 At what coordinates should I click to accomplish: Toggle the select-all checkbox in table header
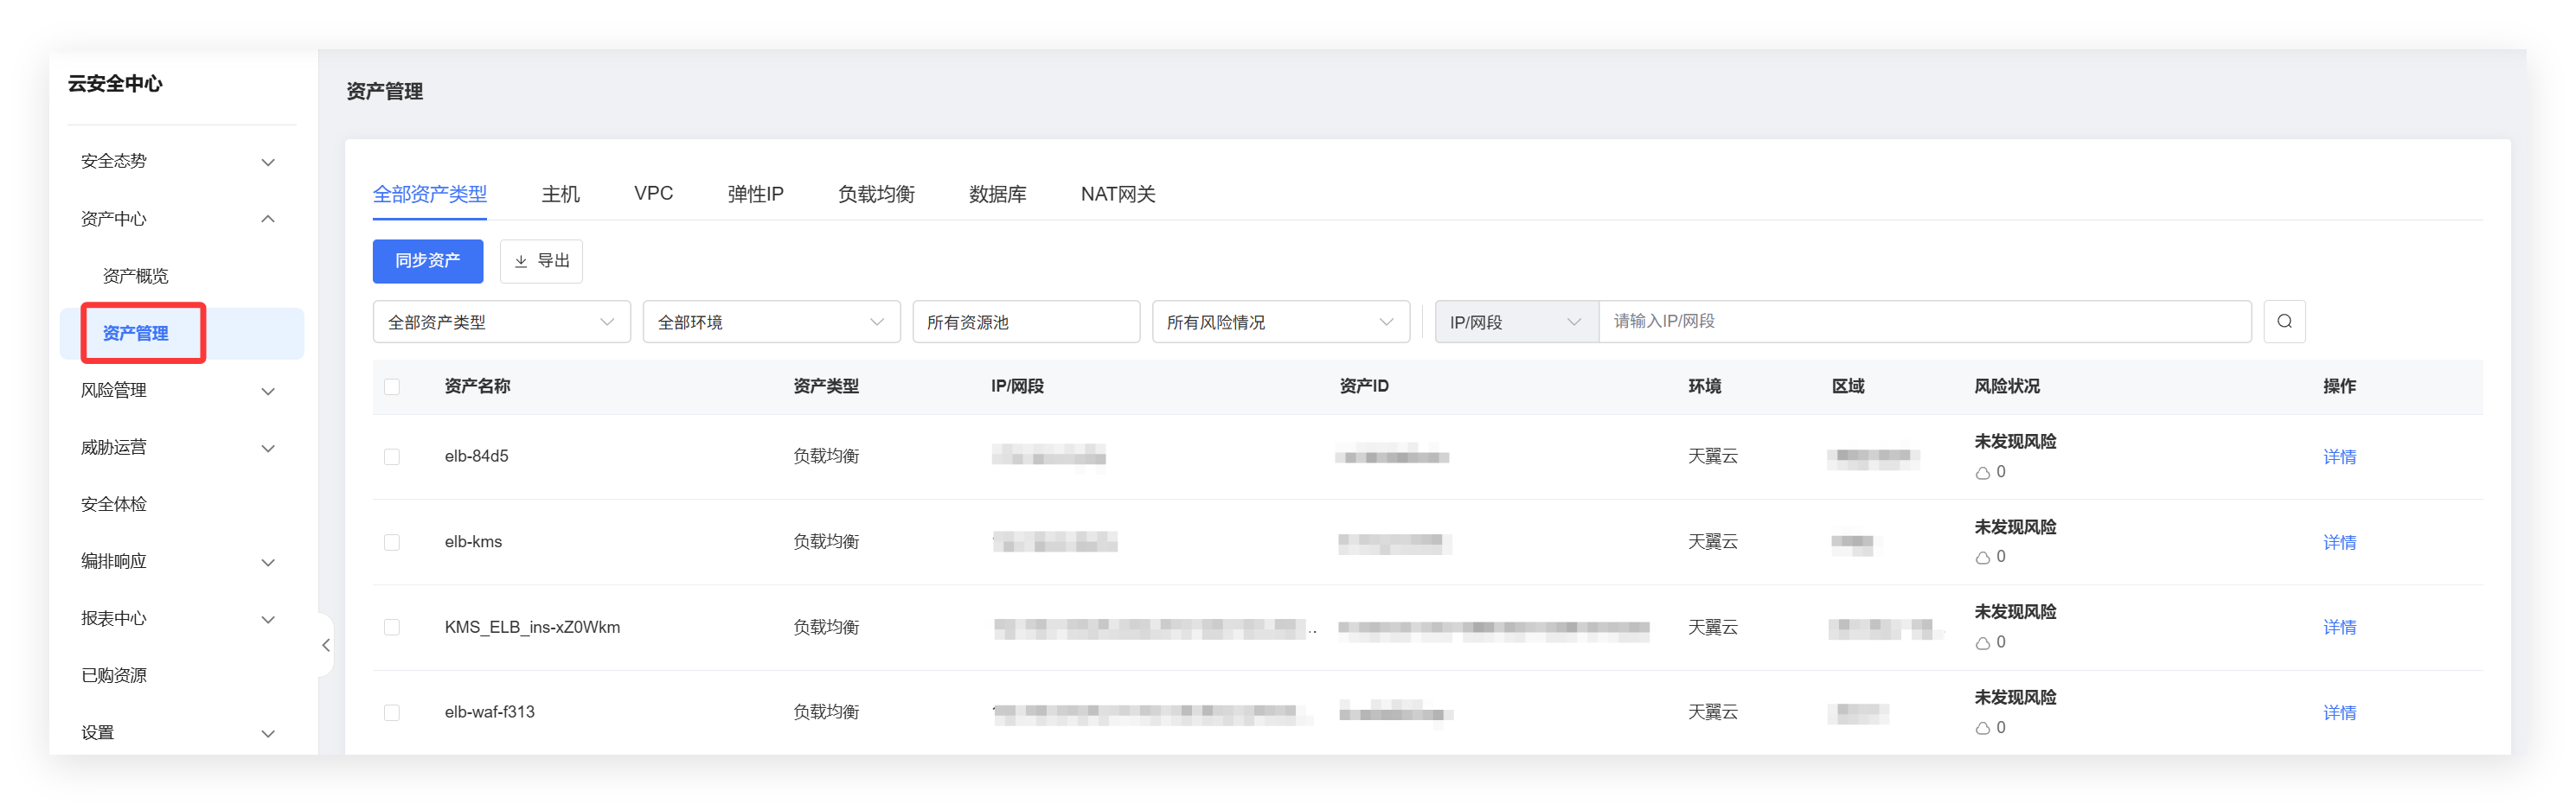(392, 387)
